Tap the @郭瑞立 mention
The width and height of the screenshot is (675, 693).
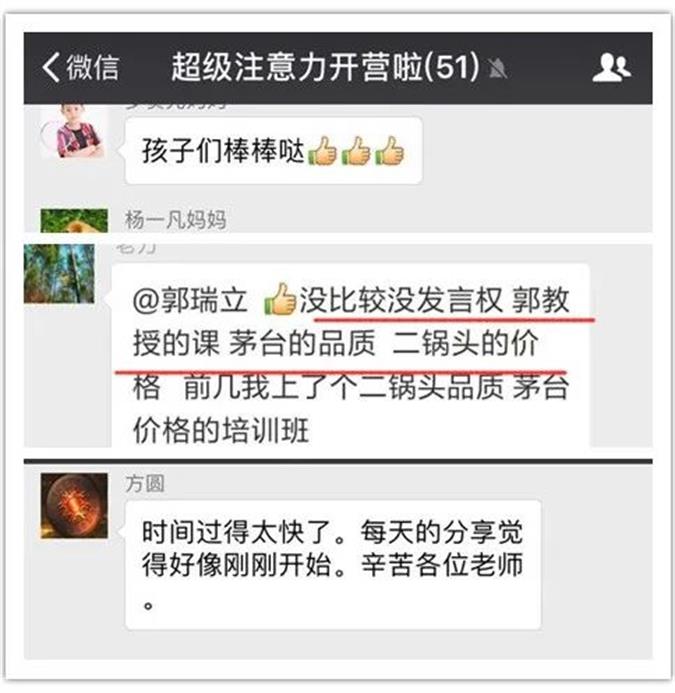click(x=189, y=301)
